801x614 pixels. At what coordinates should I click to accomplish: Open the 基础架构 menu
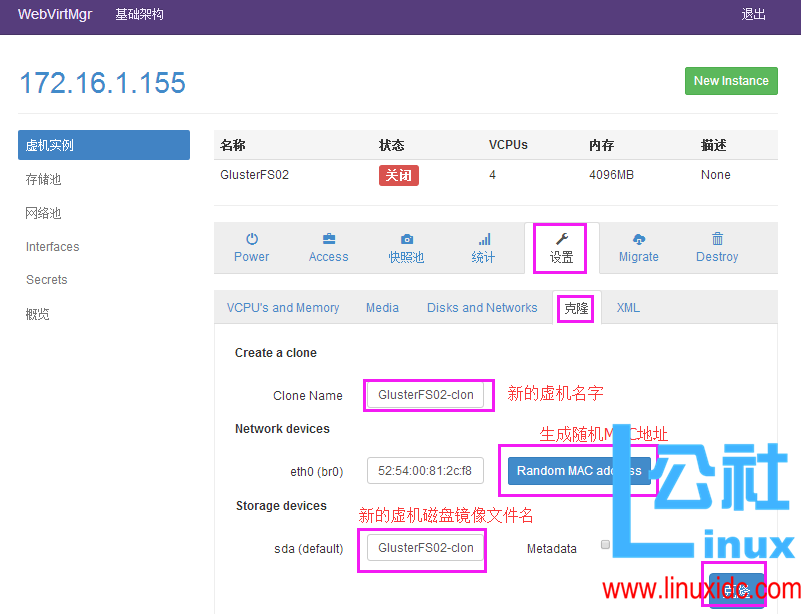pos(139,14)
